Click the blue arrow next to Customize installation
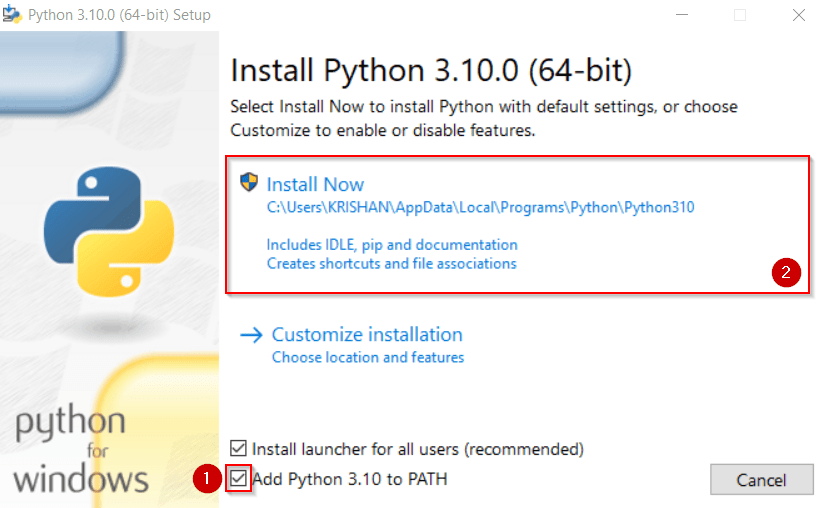The image size is (827, 508). pyautogui.click(x=251, y=335)
